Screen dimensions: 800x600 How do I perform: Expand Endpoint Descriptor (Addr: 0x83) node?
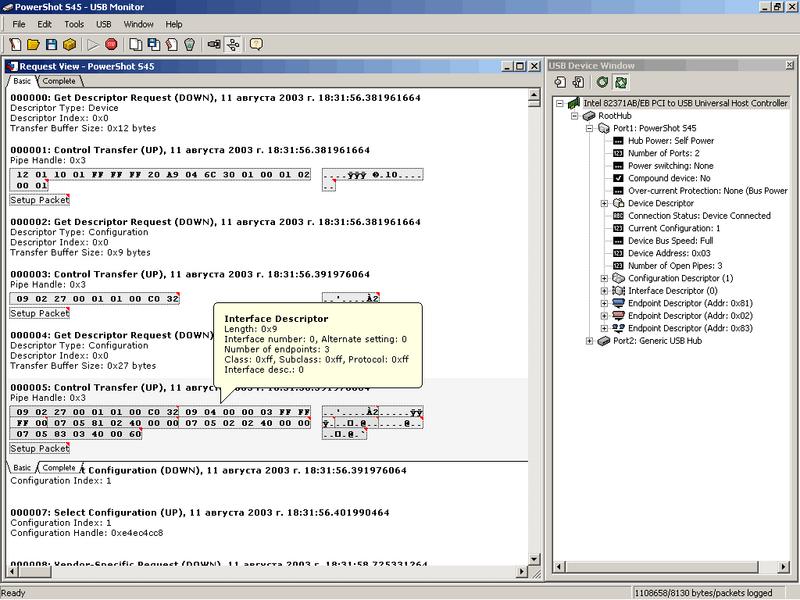tap(604, 328)
